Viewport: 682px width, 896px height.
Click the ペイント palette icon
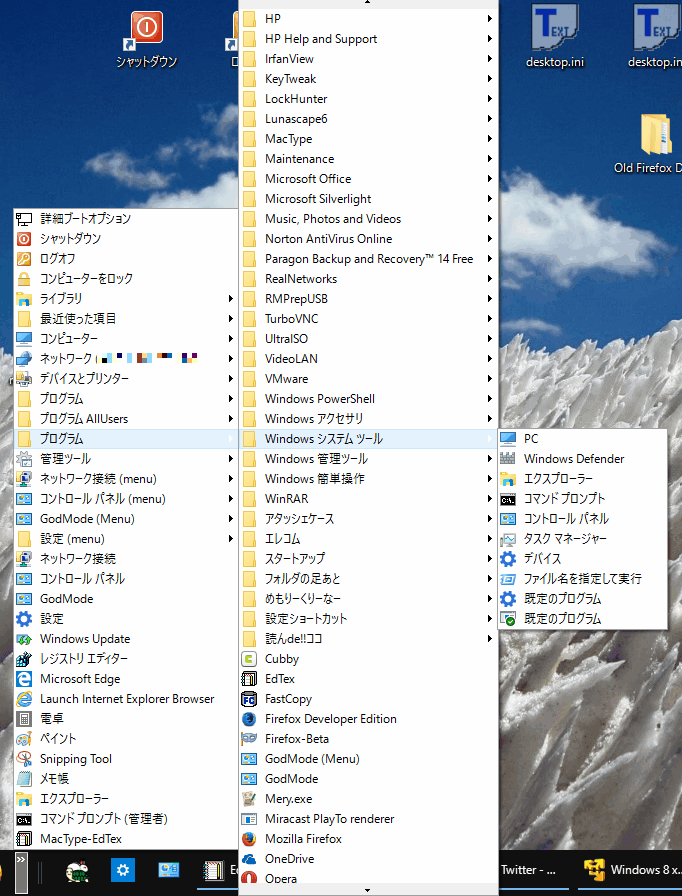tap(24, 739)
